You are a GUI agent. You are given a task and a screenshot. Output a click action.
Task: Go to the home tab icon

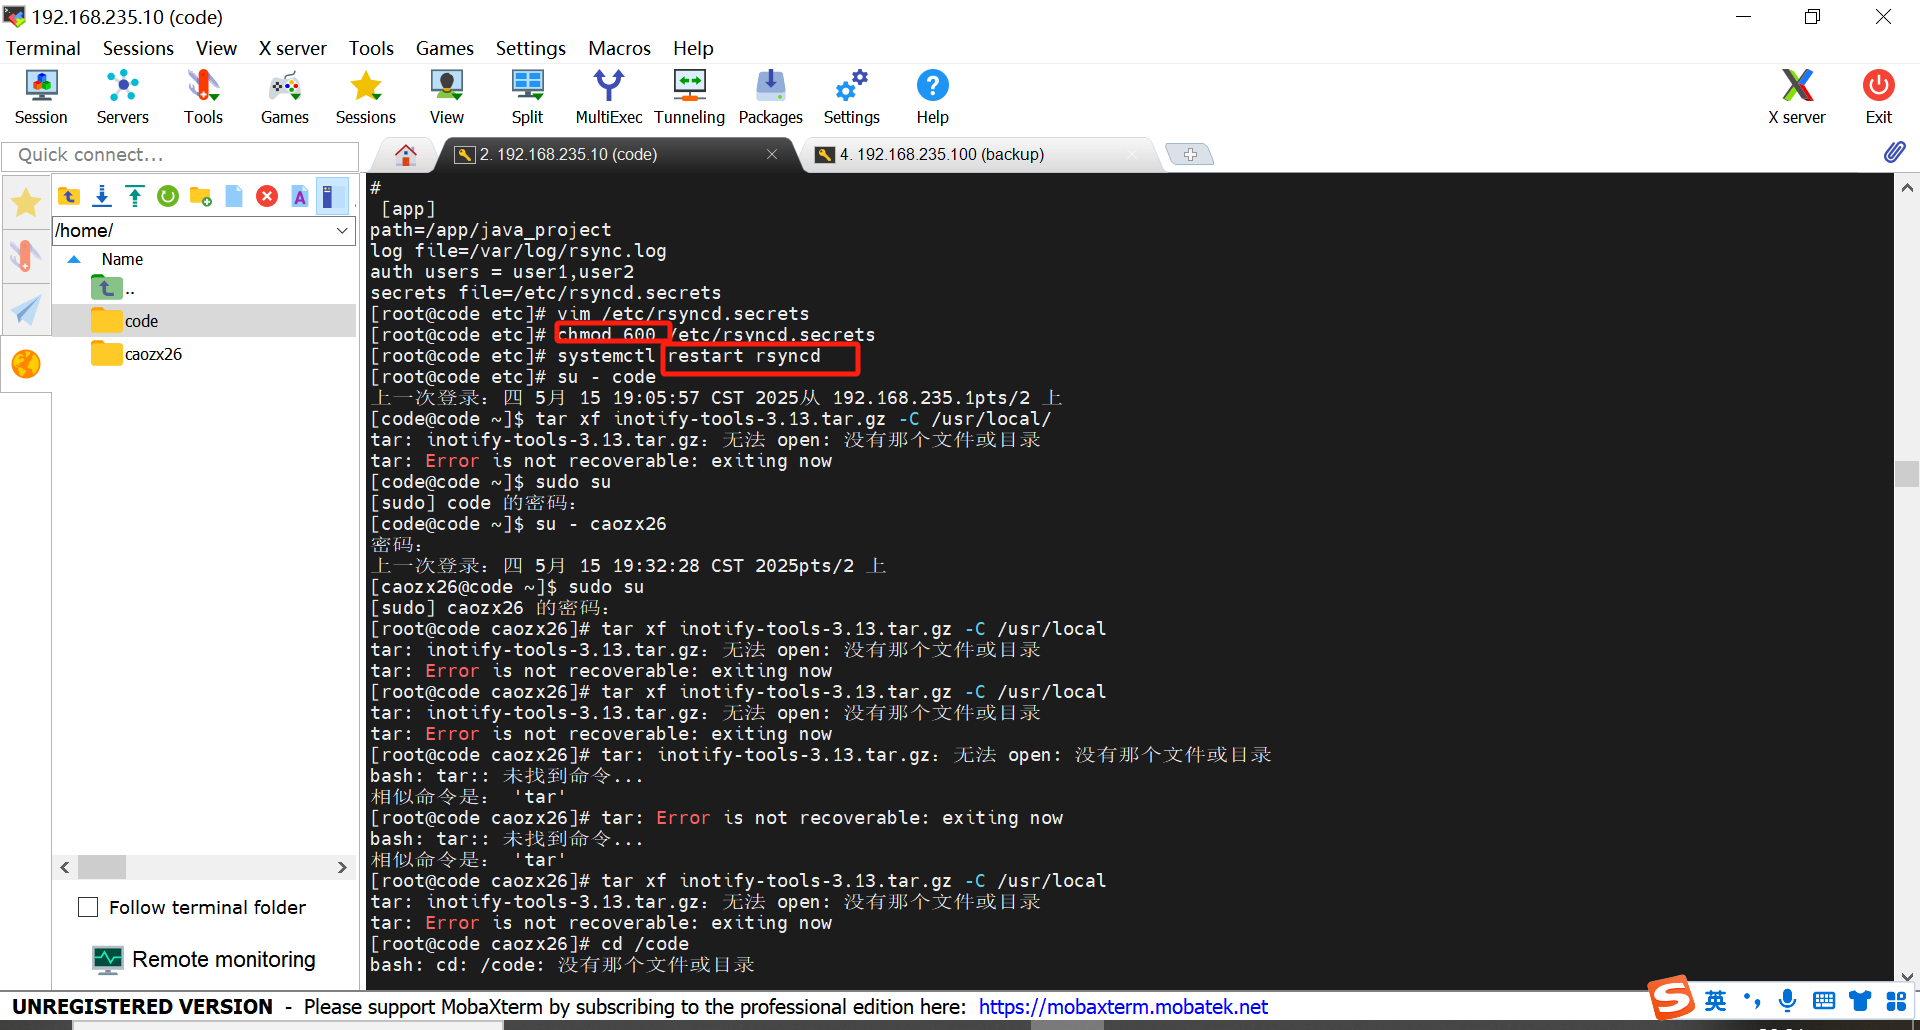(x=405, y=154)
